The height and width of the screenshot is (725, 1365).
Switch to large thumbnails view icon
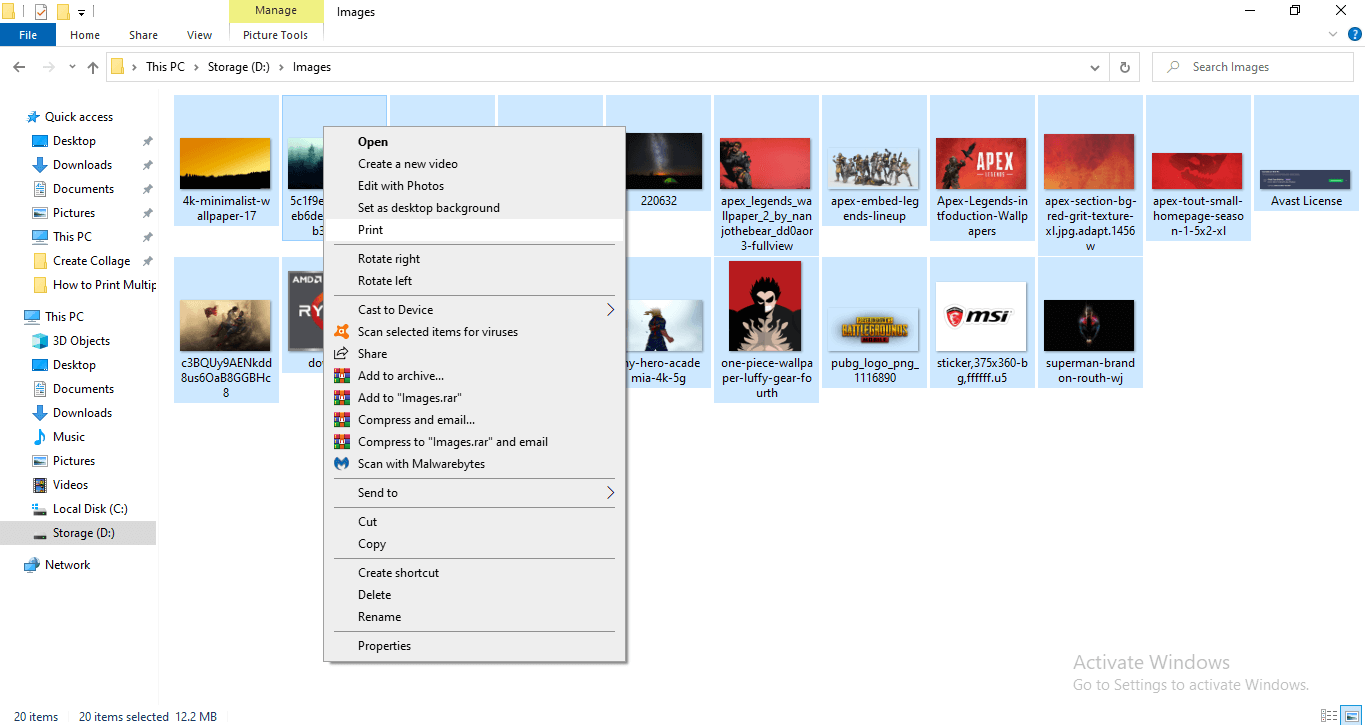coord(1350,716)
